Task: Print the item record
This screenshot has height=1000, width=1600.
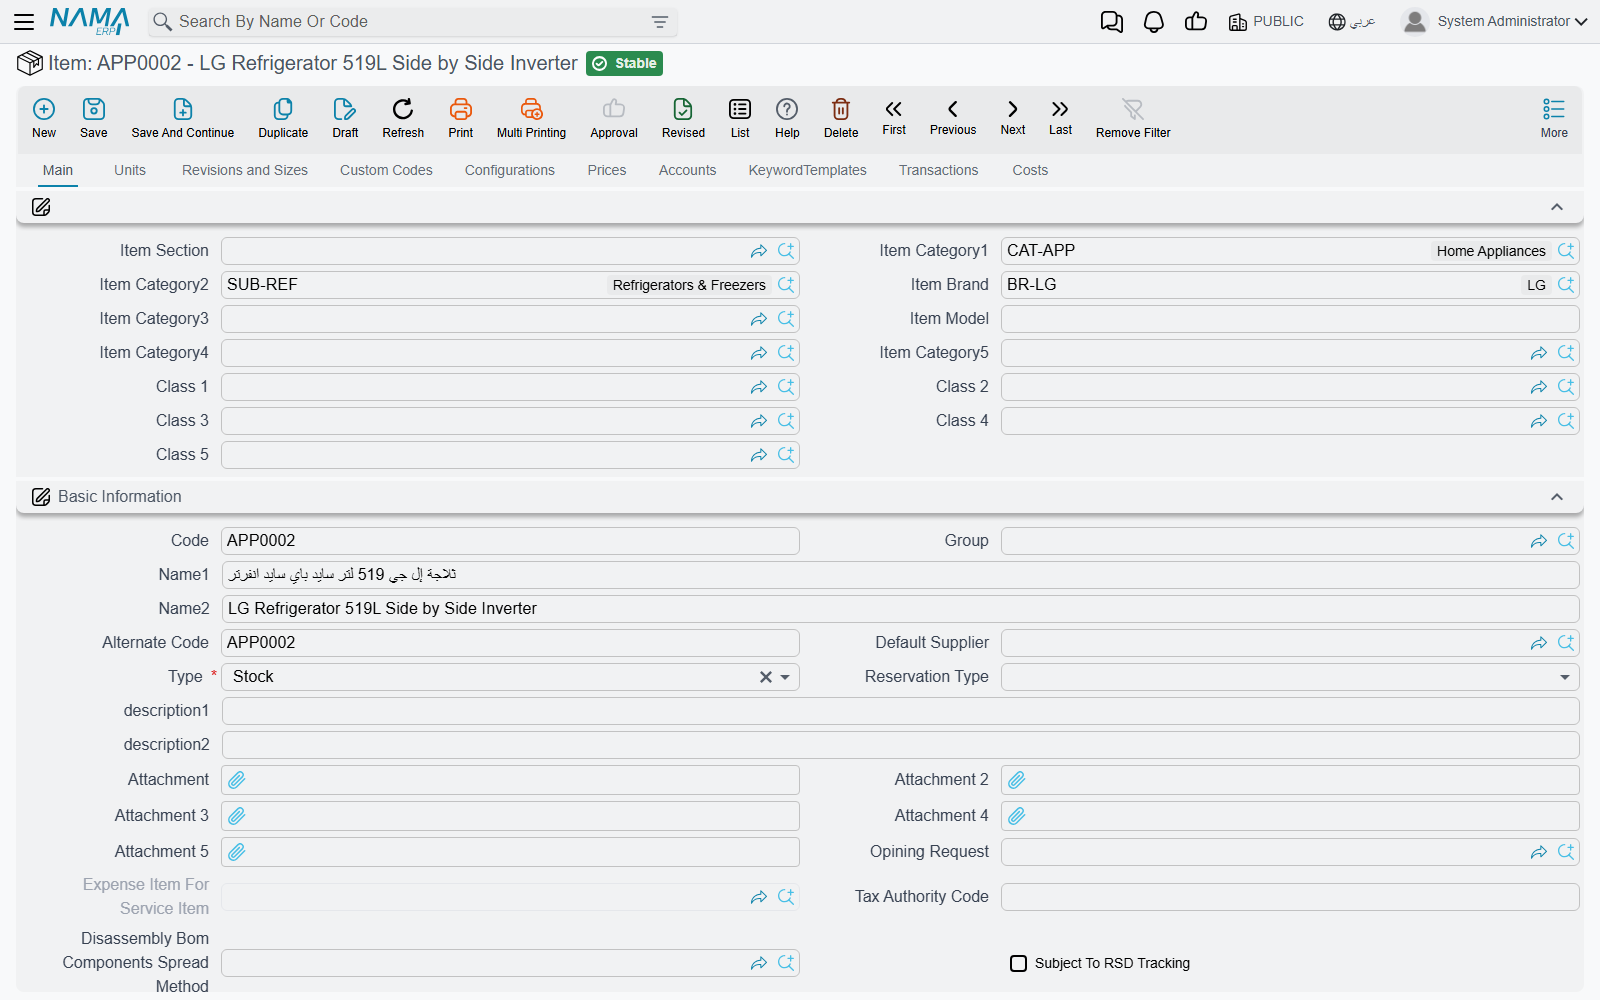Action: (461, 118)
